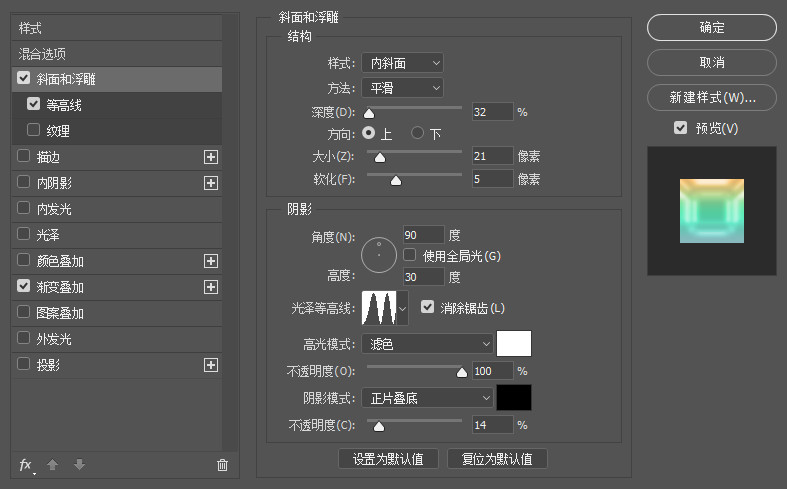The image size is (787, 489).
Task: Add another 渐变叠加 effect with plus icon
Action: [211, 287]
